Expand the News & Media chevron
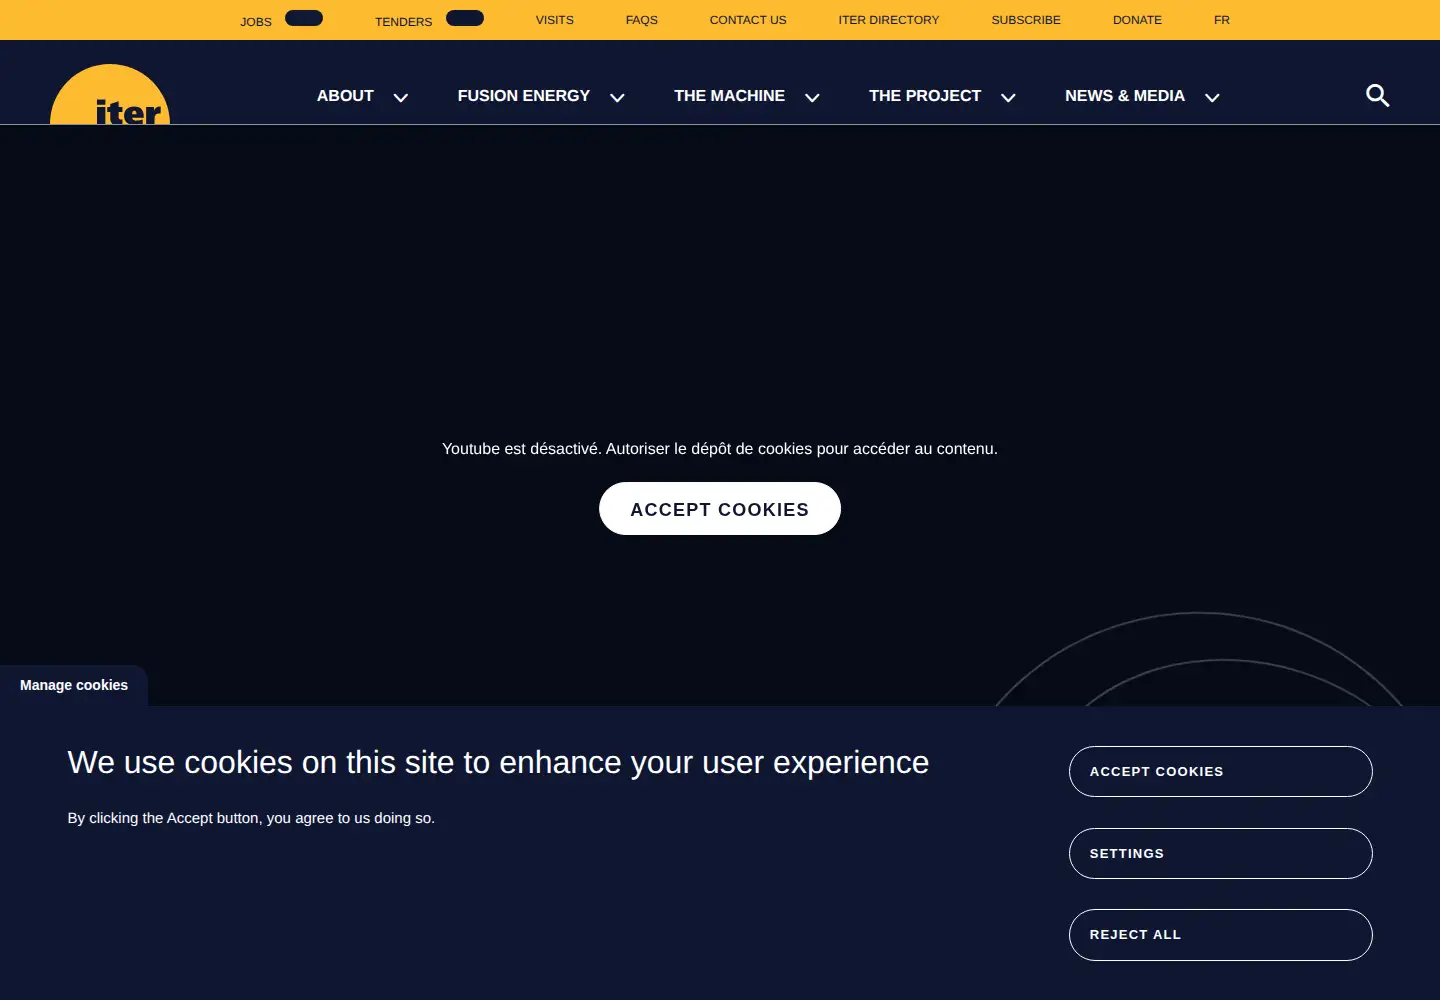This screenshot has width=1440, height=1000. [x=1212, y=97]
